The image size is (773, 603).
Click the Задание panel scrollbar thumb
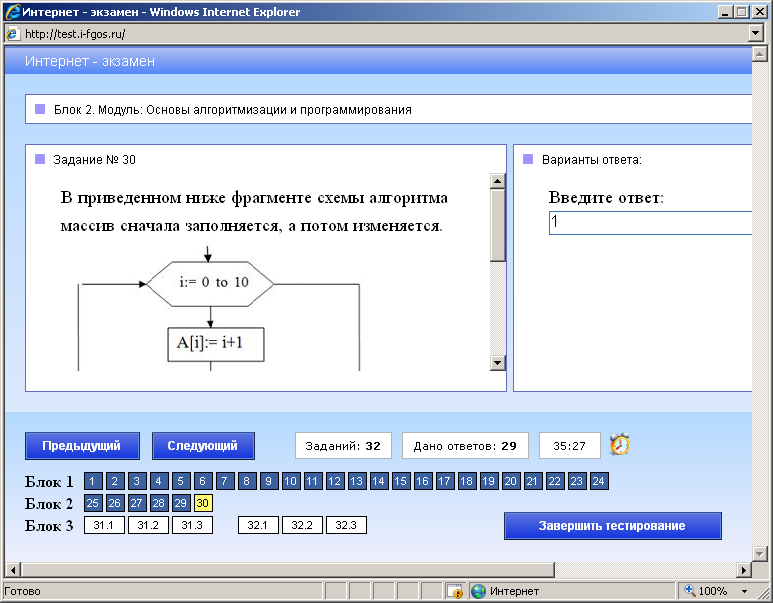click(497, 225)
